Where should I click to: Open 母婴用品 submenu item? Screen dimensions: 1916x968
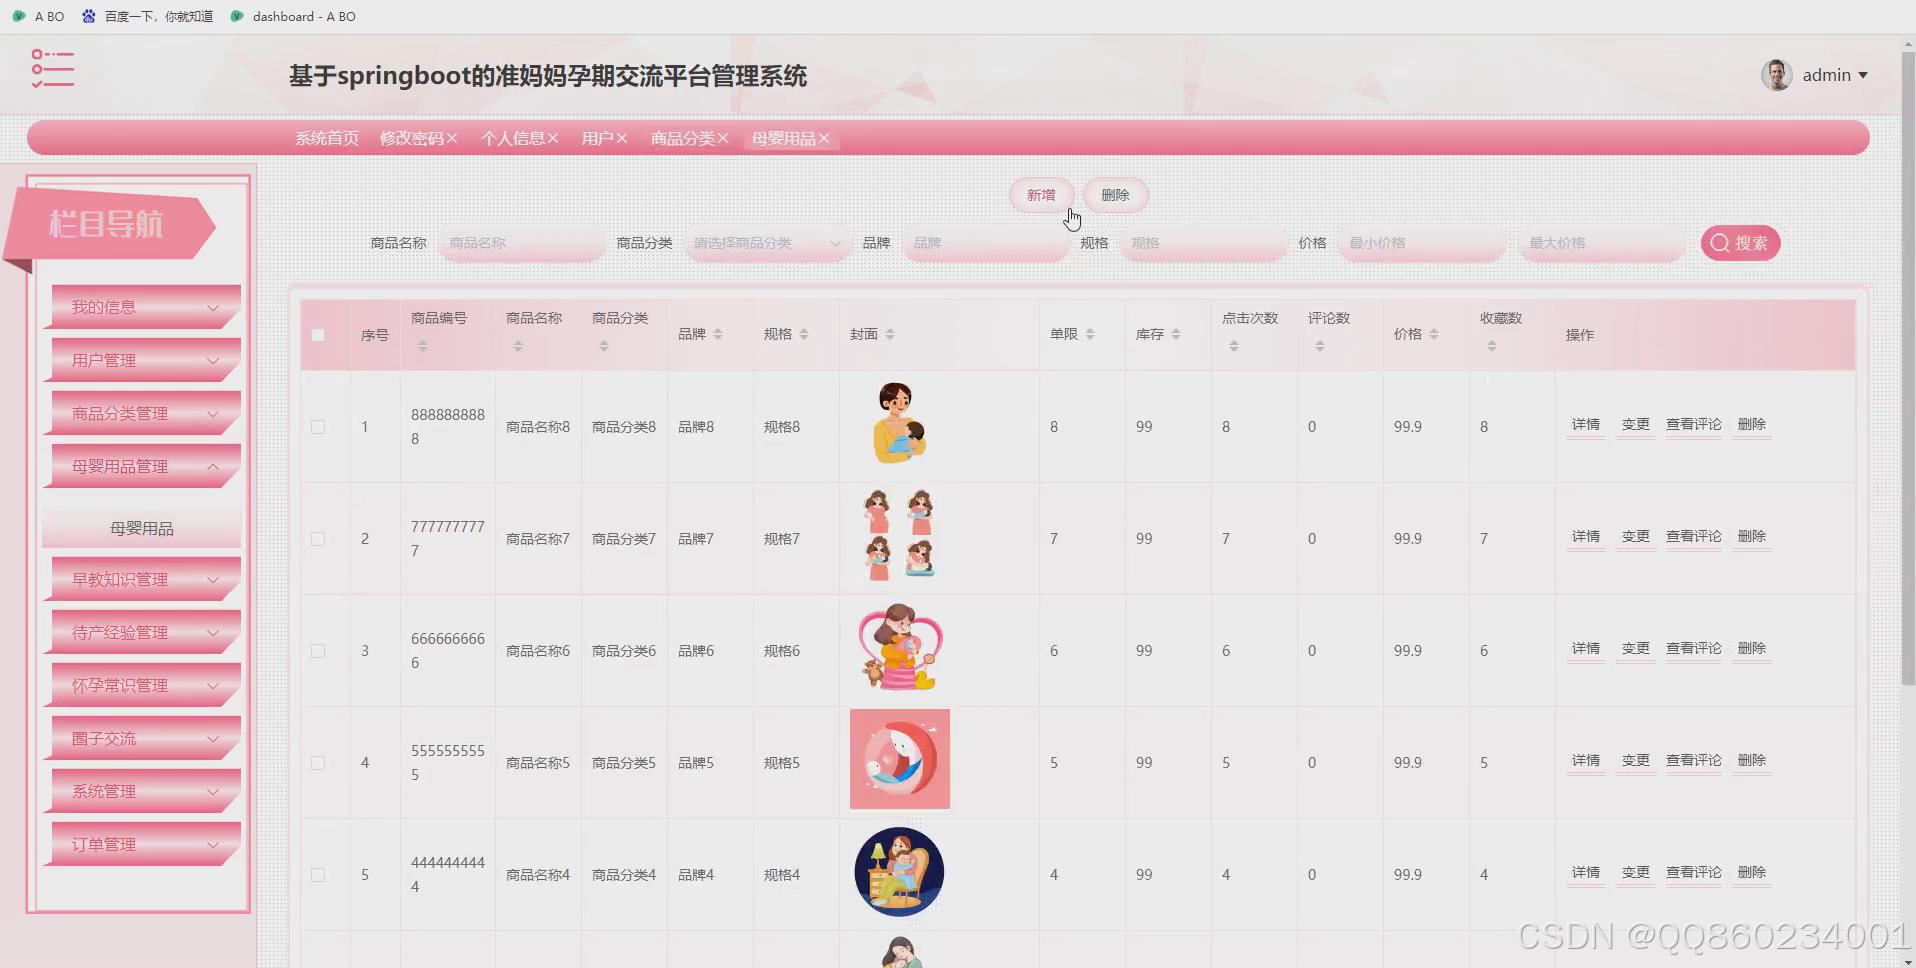point(141,528)
